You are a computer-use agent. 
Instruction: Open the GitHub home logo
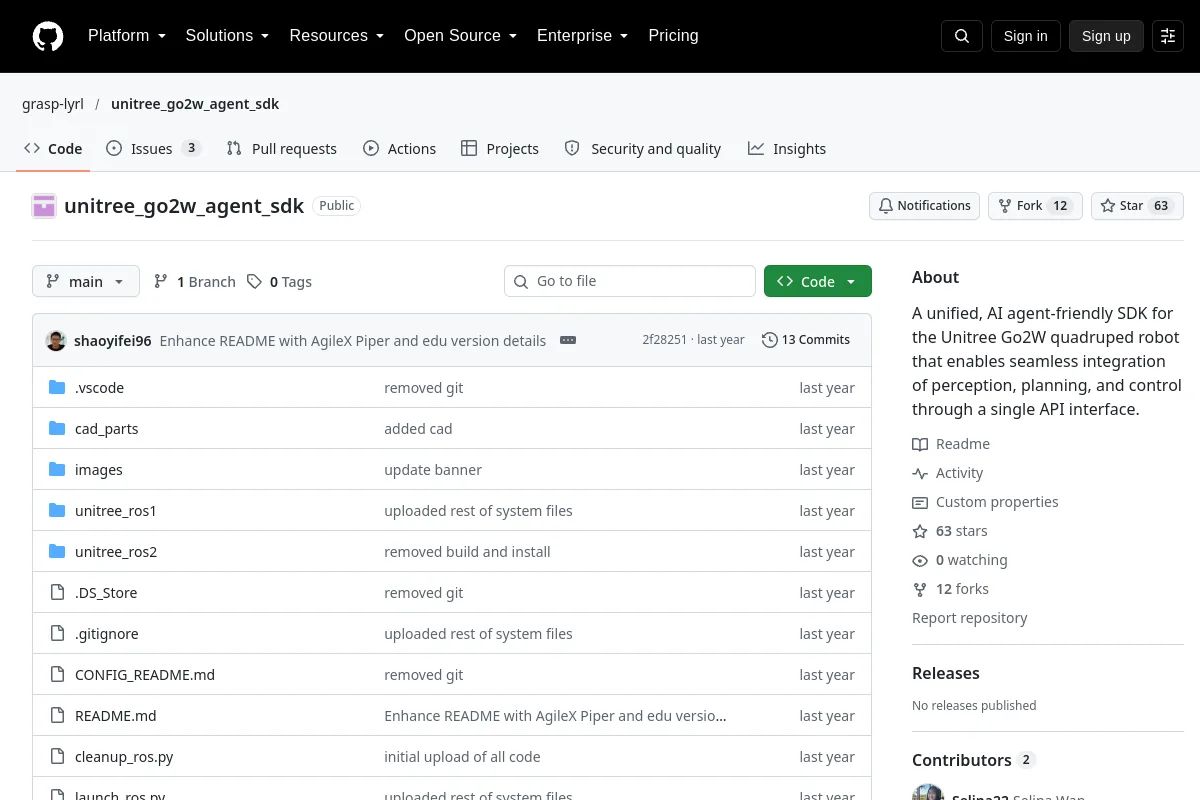[48, 36]
